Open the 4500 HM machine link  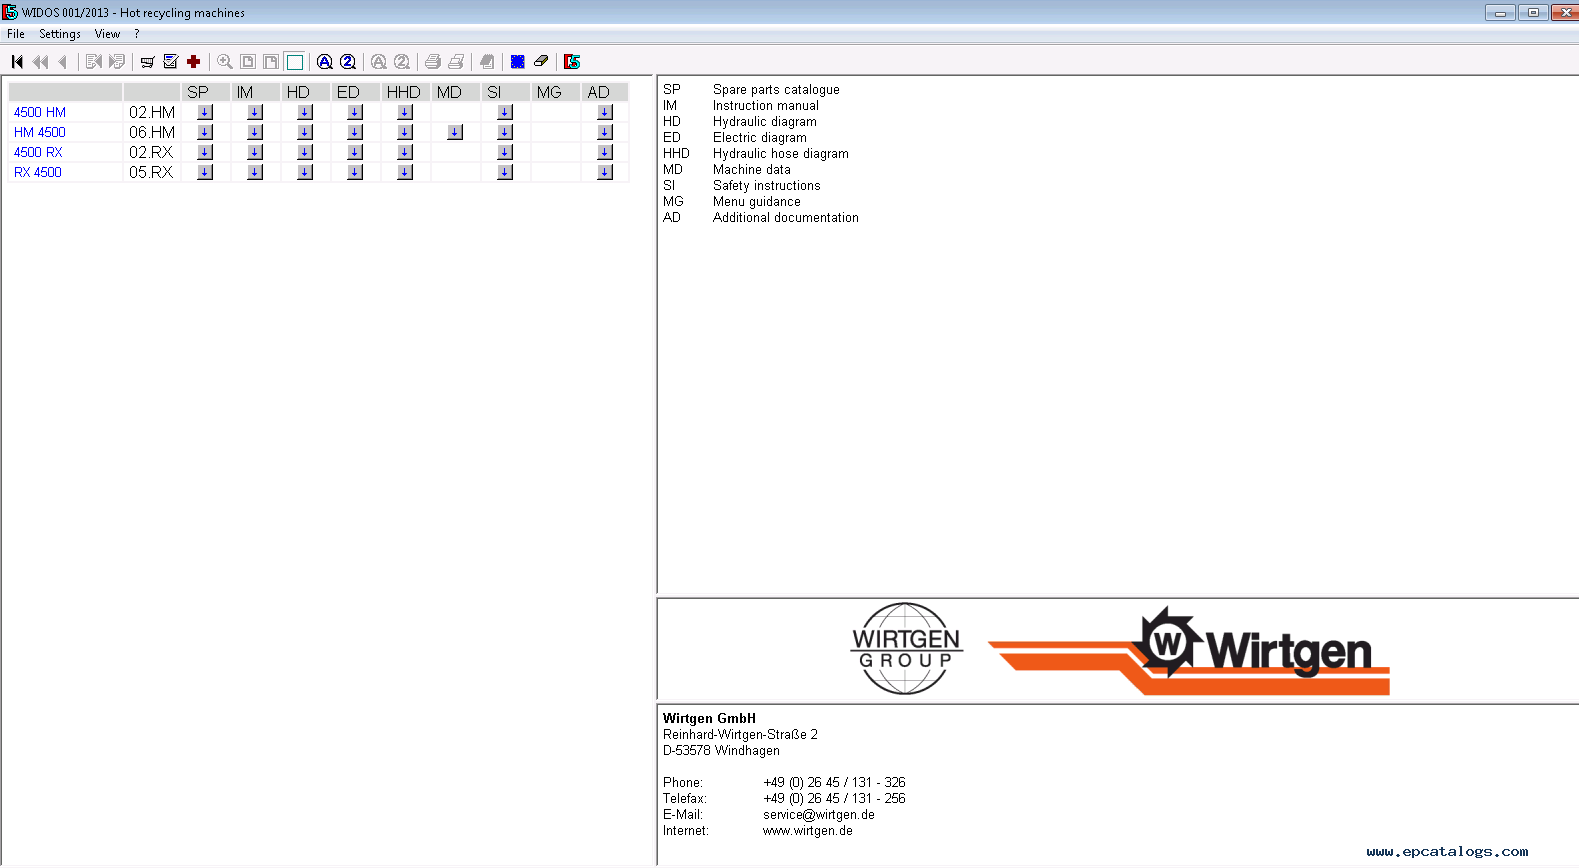[x=40, y=113]
